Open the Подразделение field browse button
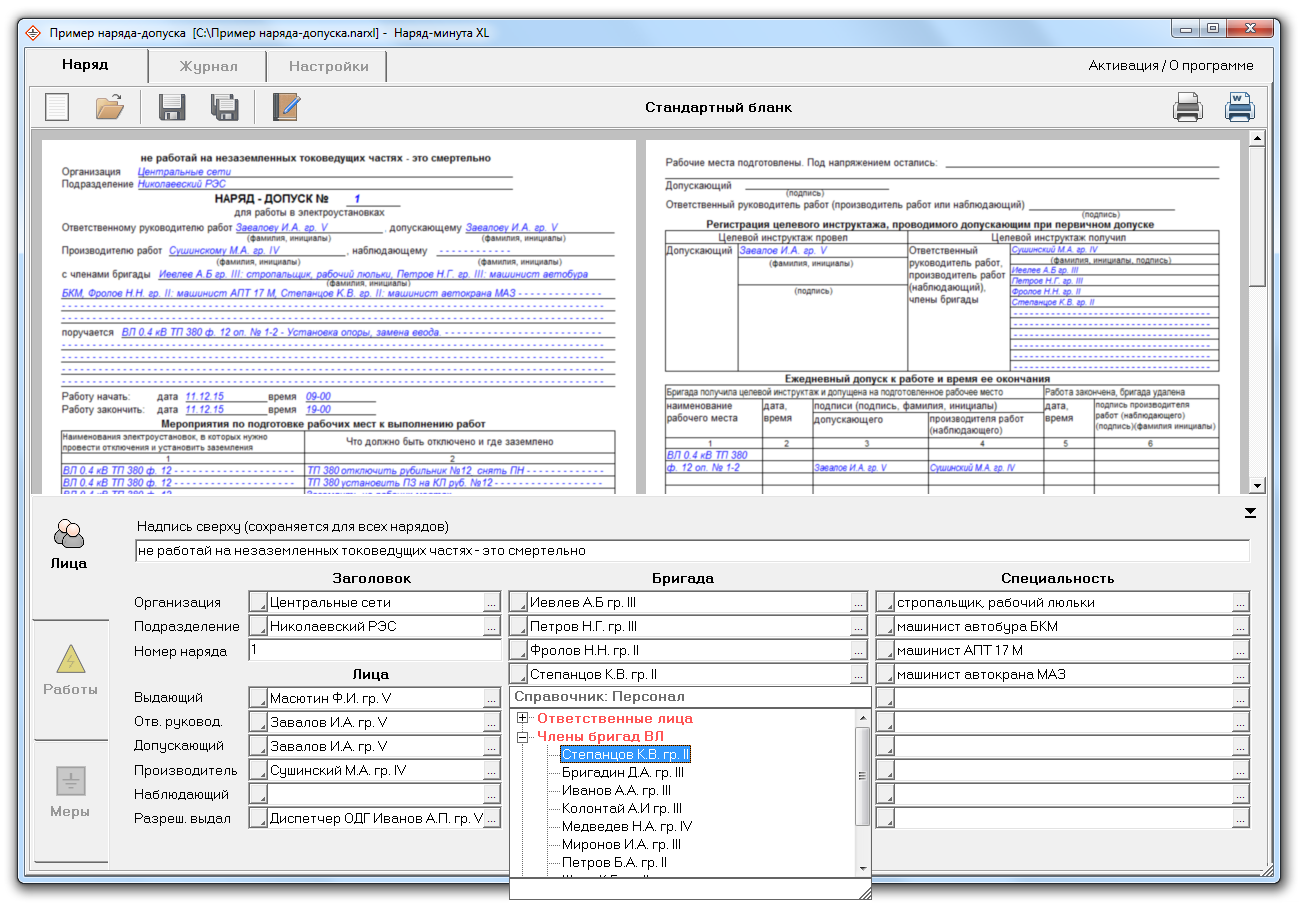The image size is (1299, 905). pyautogui.click(x=491, y=627)
